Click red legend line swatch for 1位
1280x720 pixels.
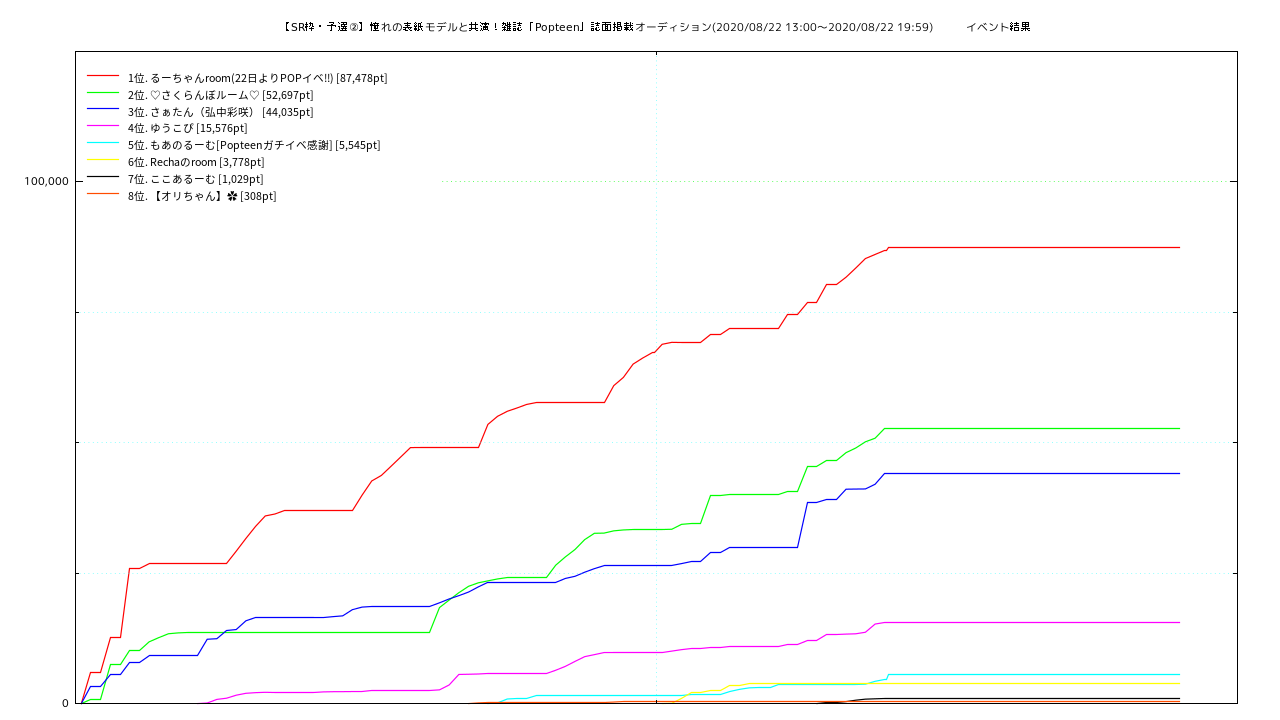click(x=104, y=77)
